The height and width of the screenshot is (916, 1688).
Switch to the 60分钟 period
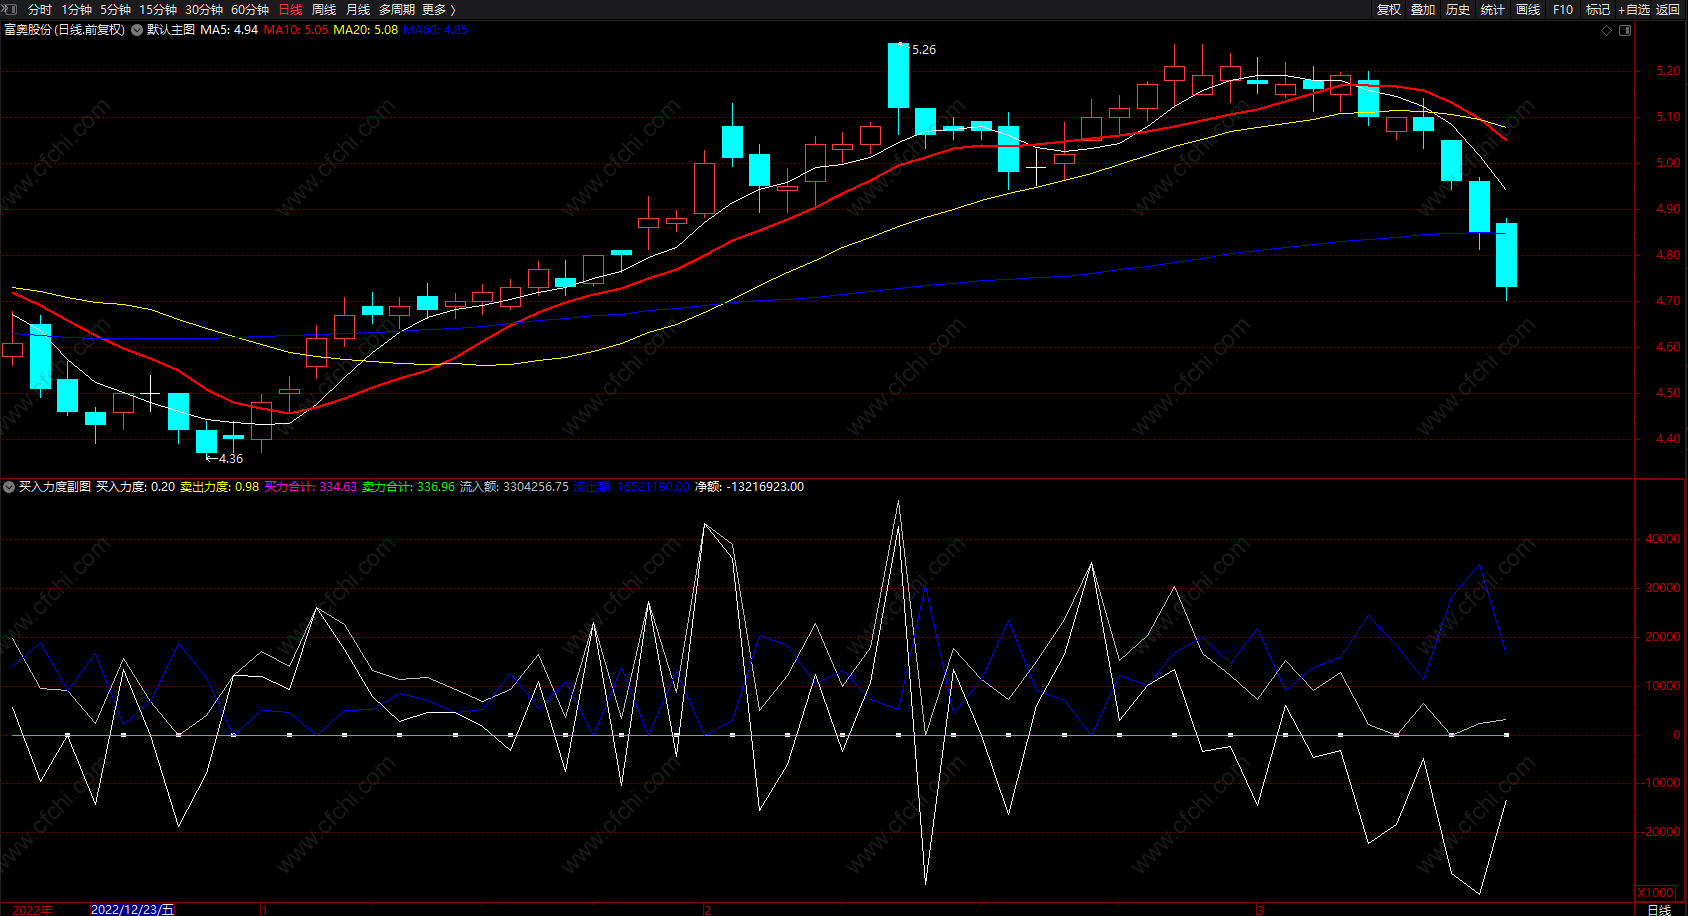[250, 9]
